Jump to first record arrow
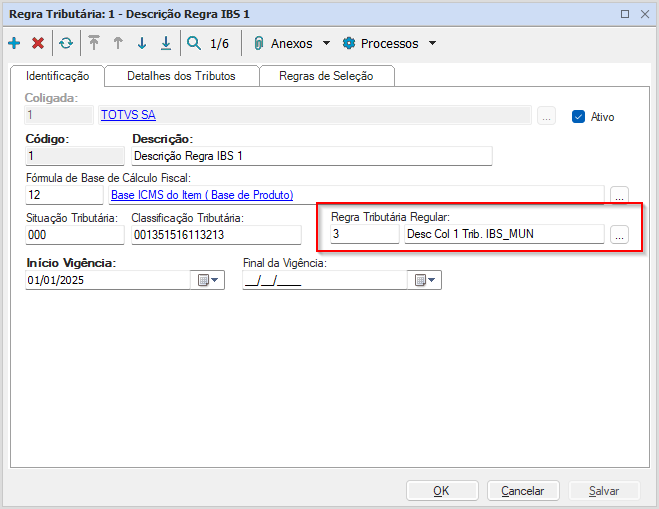The height and width of the screenshot is (509, 659). coord(94,43)
